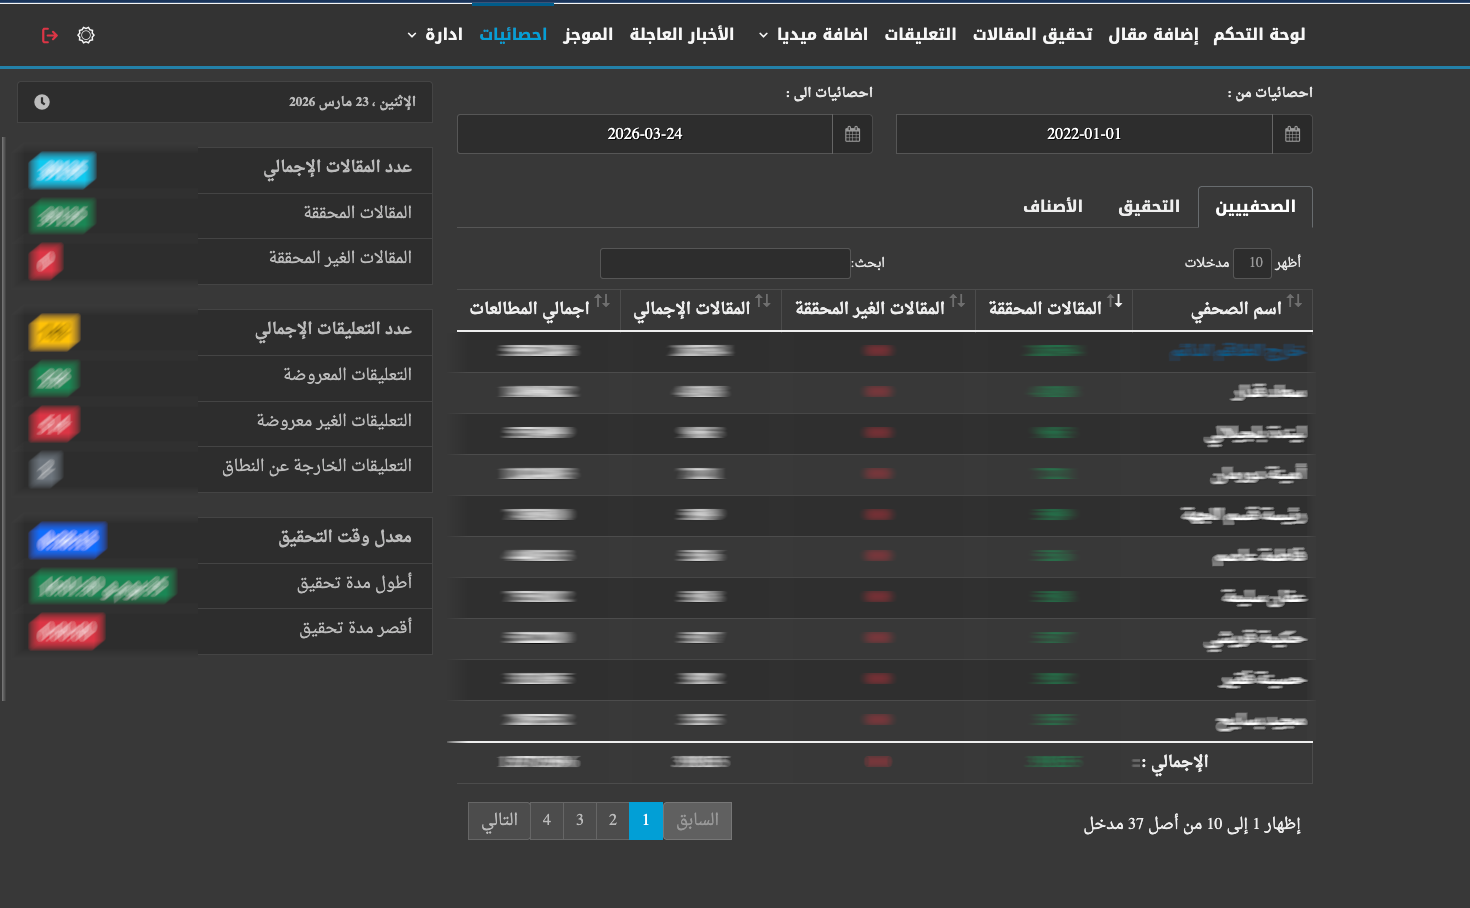The height and width of the screenshot is (908, 1470).
Task: Click the clock icon beside the date
Action: pos(42,102)
